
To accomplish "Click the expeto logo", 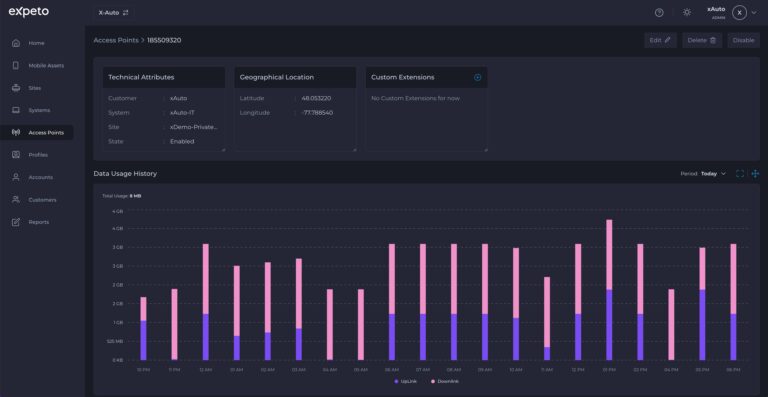I will (28, 12).
